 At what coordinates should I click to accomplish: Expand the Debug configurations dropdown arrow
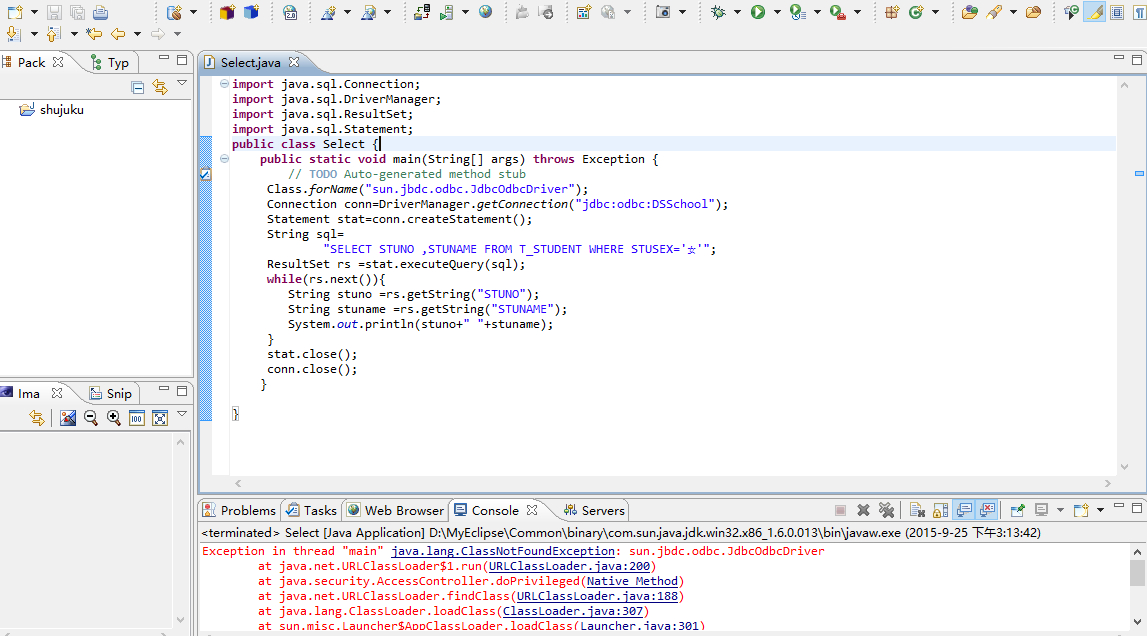[x=737, y=12]
